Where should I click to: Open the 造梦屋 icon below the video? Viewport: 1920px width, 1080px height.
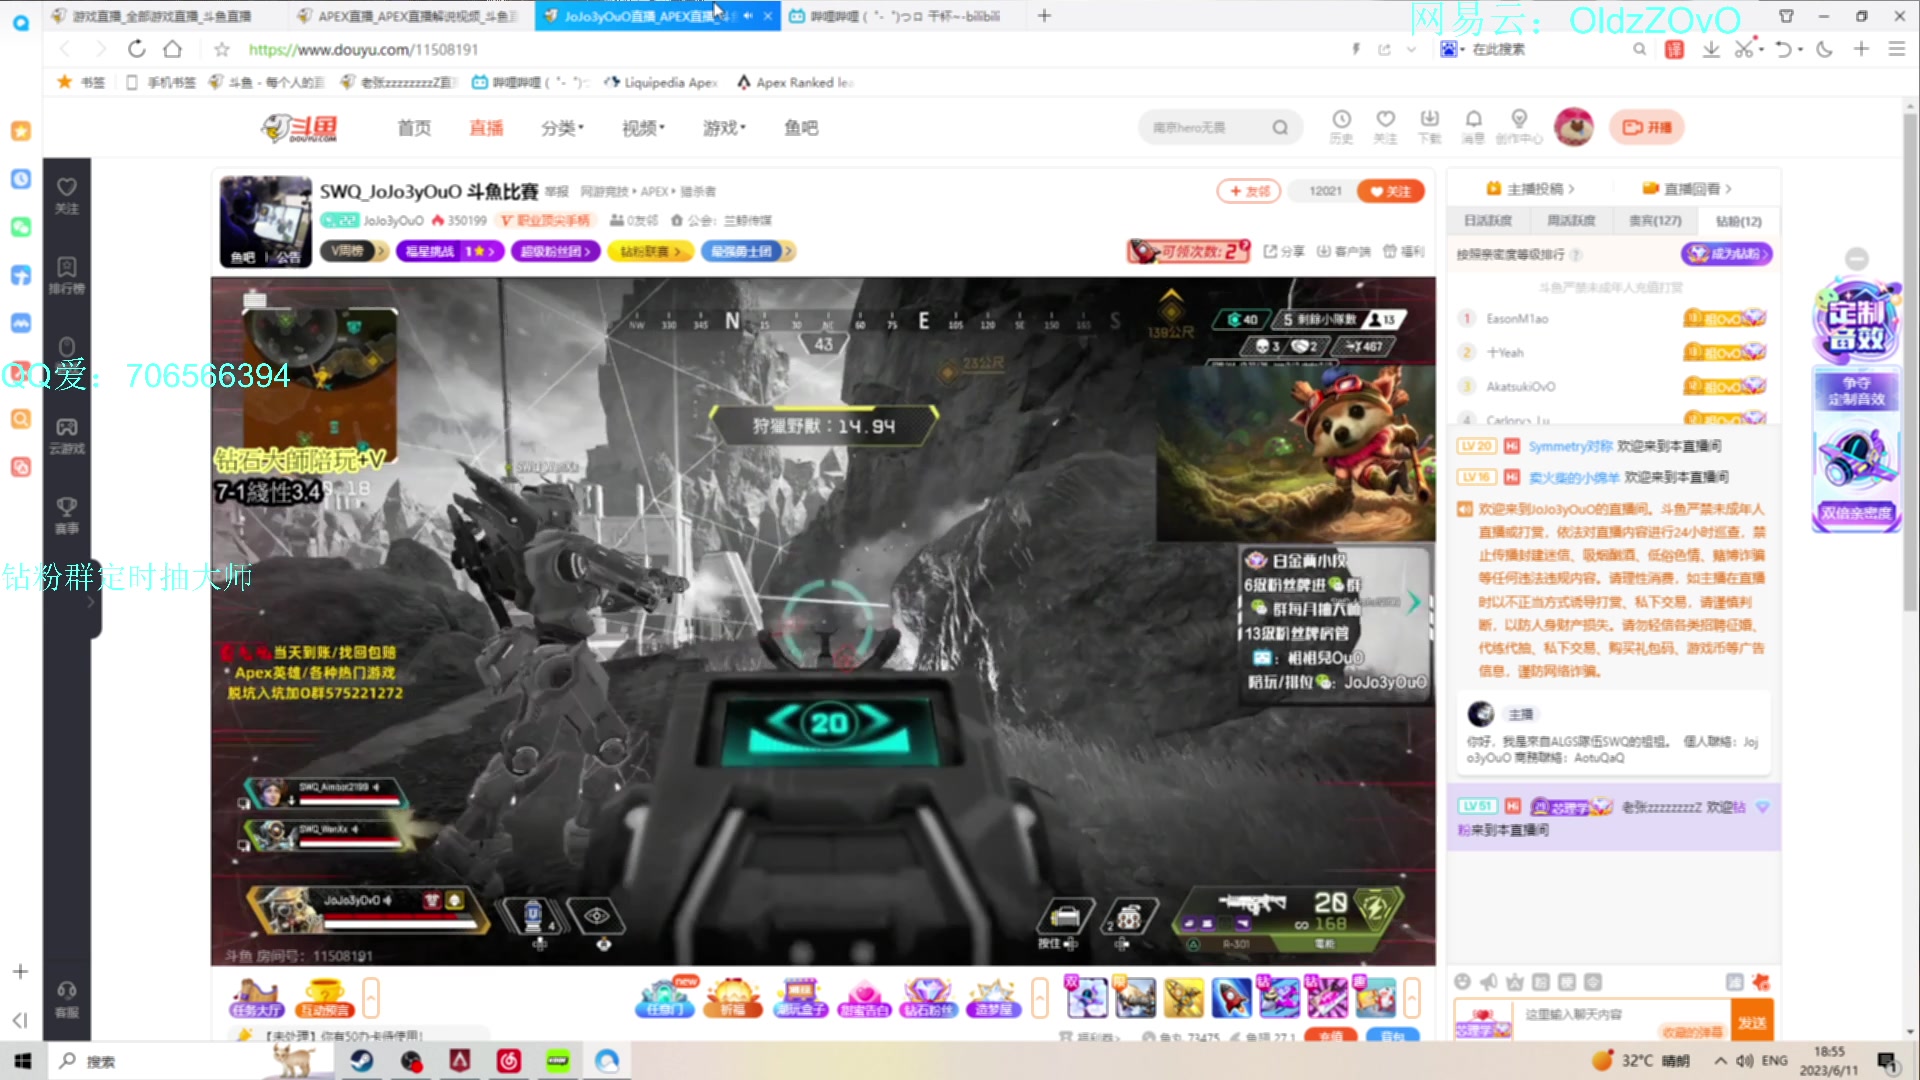(x=993, y=998)
